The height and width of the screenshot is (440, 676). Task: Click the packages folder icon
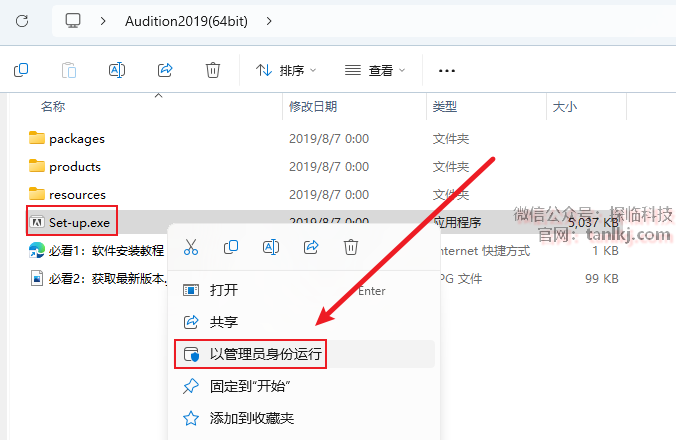tap(37, 138)
